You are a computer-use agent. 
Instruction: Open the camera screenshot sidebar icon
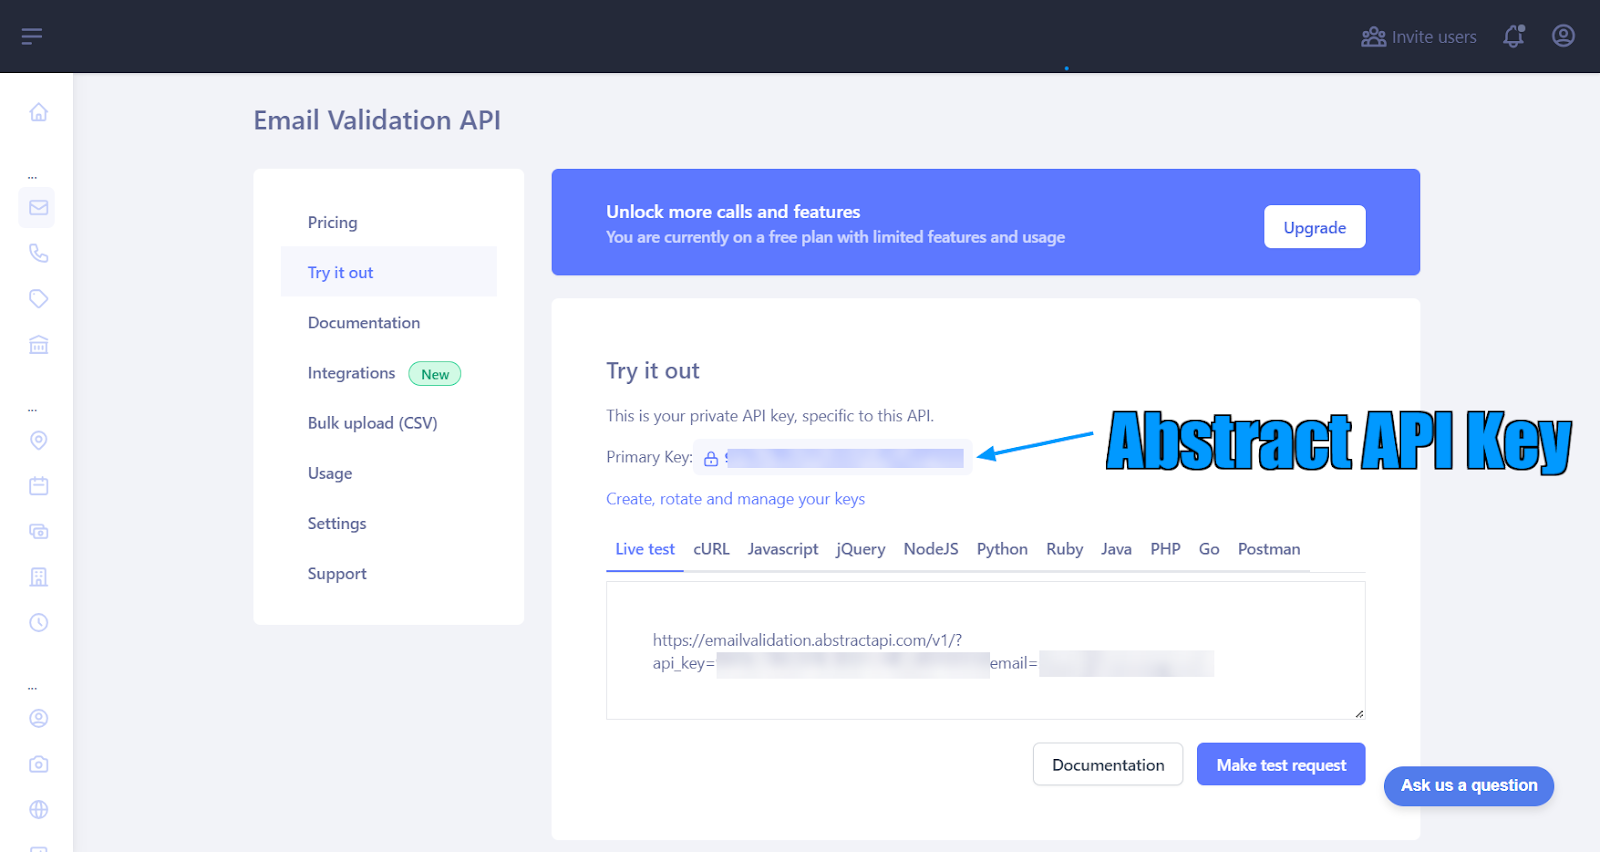click(x=39, y=764)
